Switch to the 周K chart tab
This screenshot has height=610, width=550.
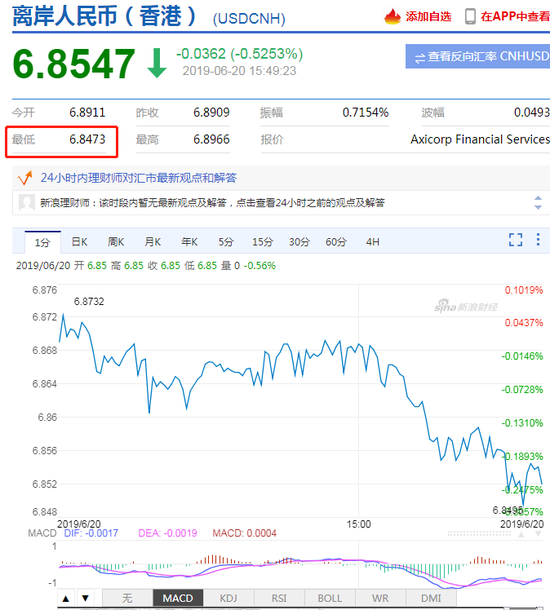[116, 242]
